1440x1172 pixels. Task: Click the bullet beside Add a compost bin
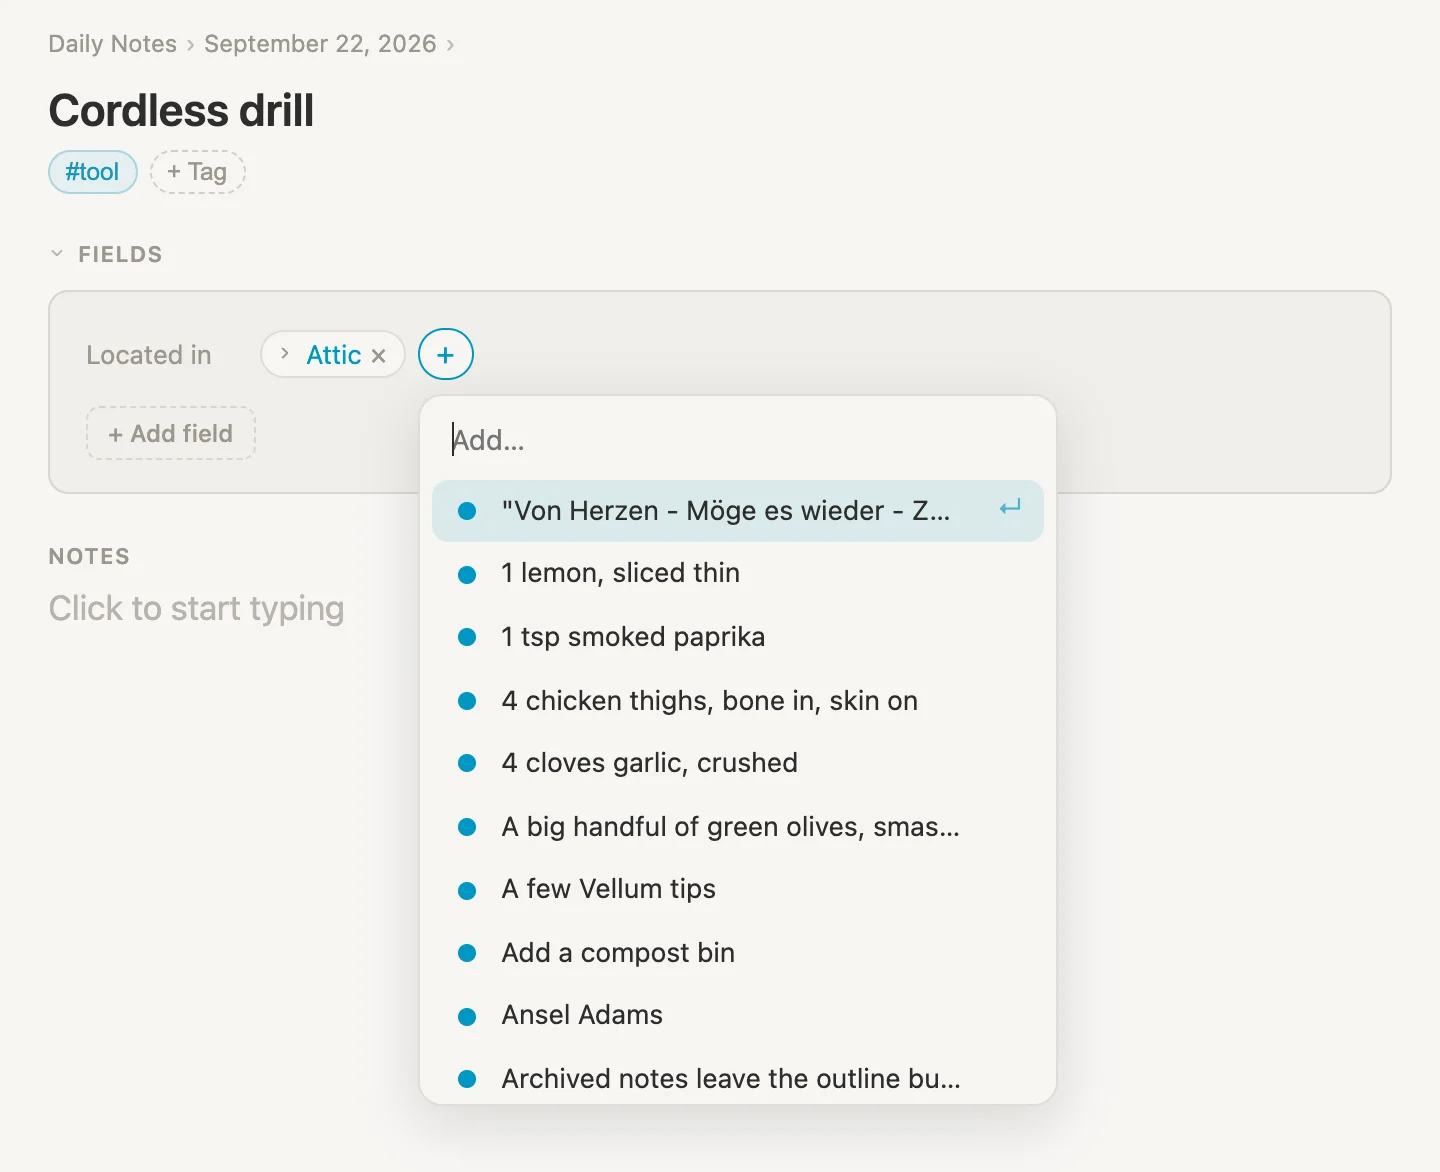(467, 954)
